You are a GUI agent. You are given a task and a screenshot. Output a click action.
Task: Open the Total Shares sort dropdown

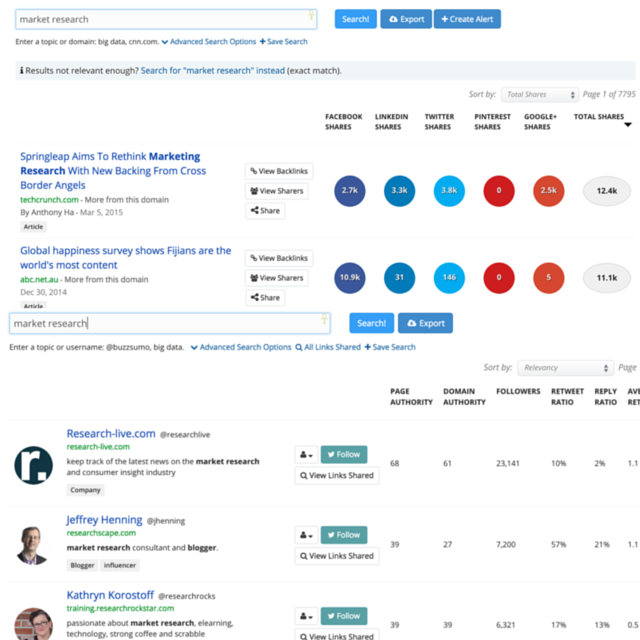540,95
